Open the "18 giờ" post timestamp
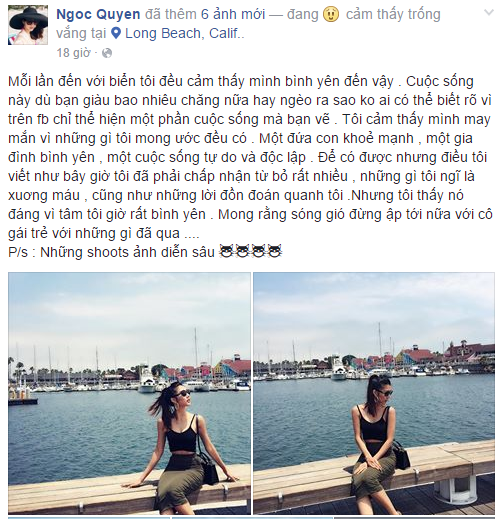Viewport: 502px width, 519px height. pos(73,53)
